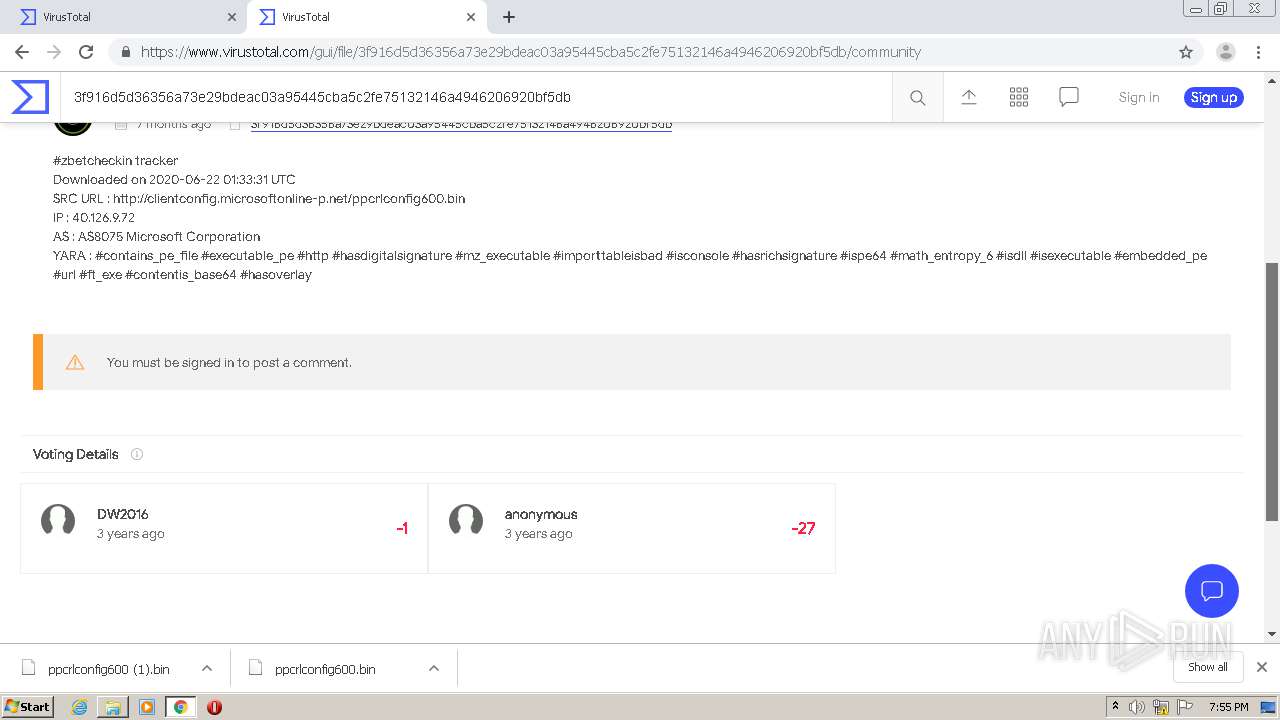Go back in browser history

point(22,52)
